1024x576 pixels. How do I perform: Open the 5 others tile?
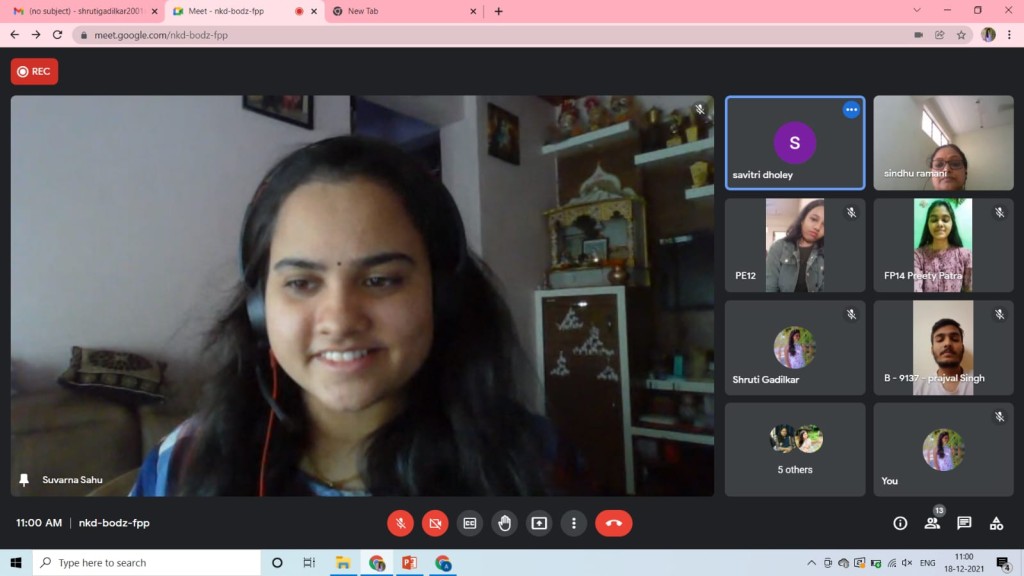click(x=795, y=449)
